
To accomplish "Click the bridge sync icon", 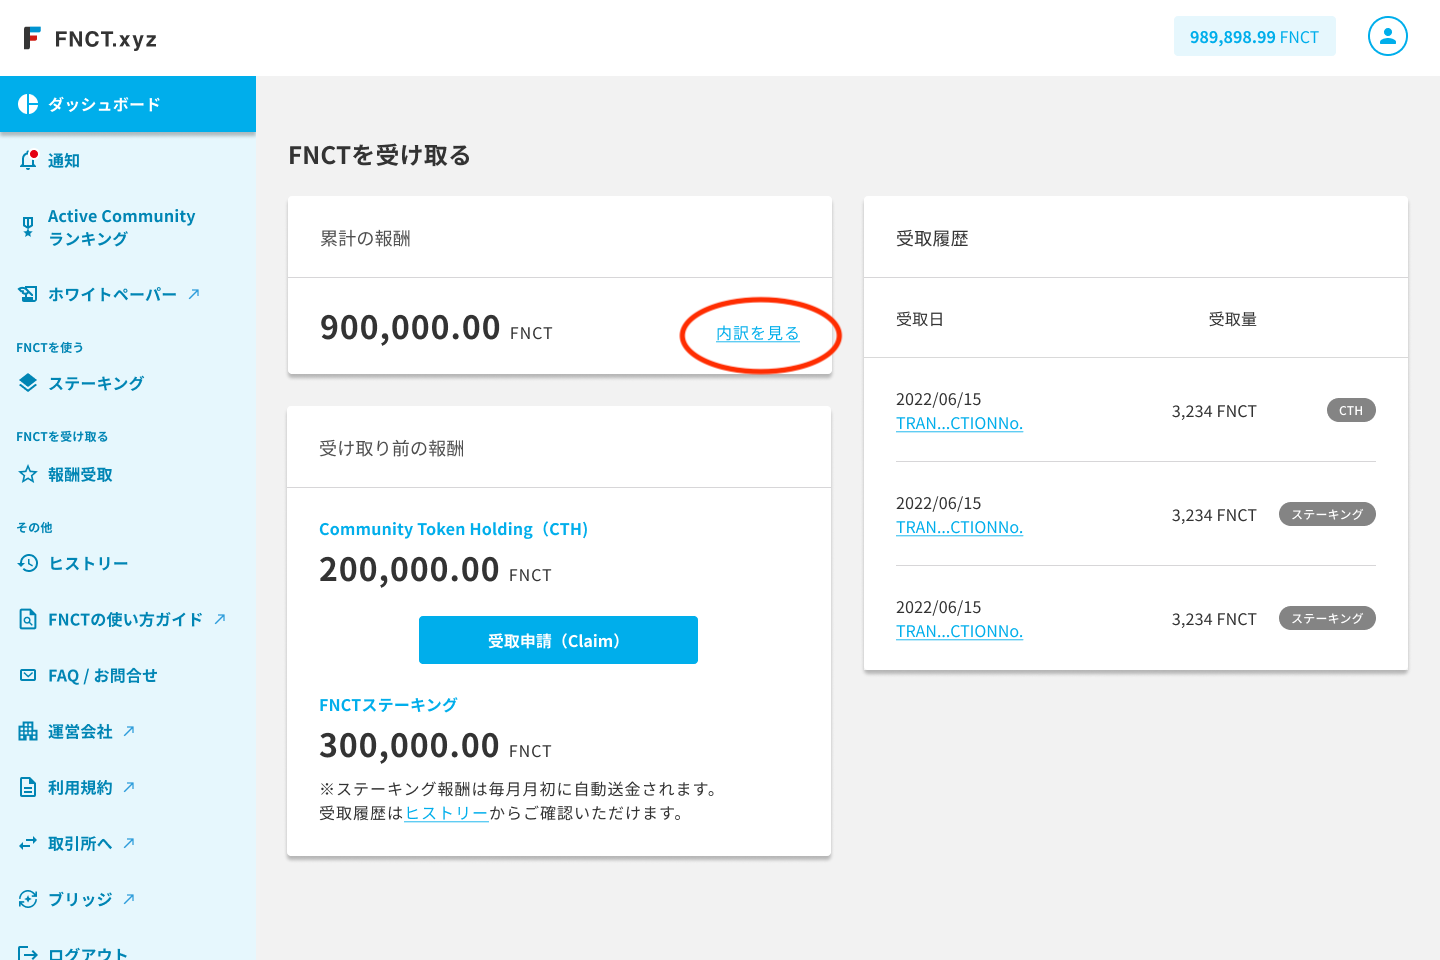I will click(x=28, y=899).
